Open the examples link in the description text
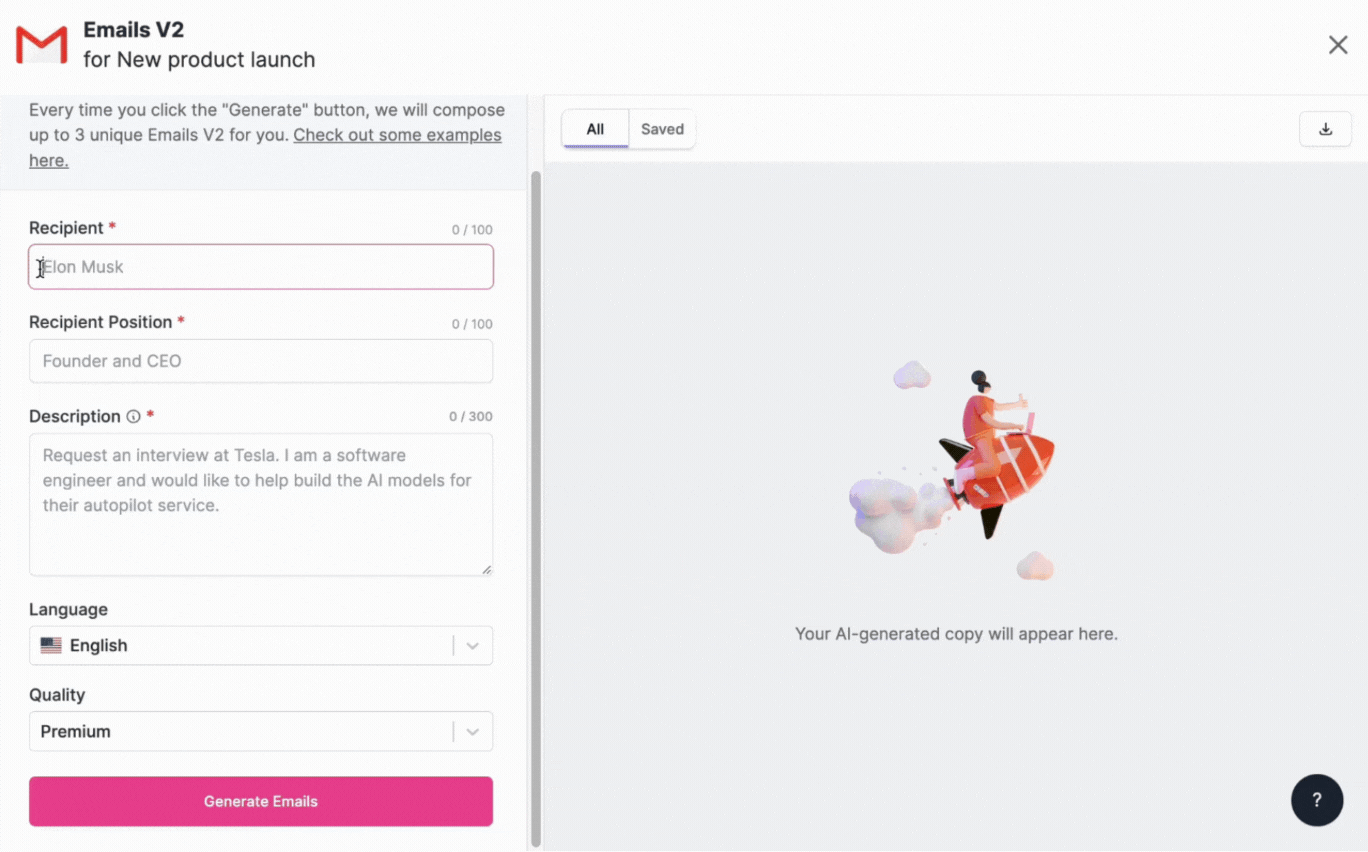Screen dimensions: 1368x852 click(x=397, y=134)
